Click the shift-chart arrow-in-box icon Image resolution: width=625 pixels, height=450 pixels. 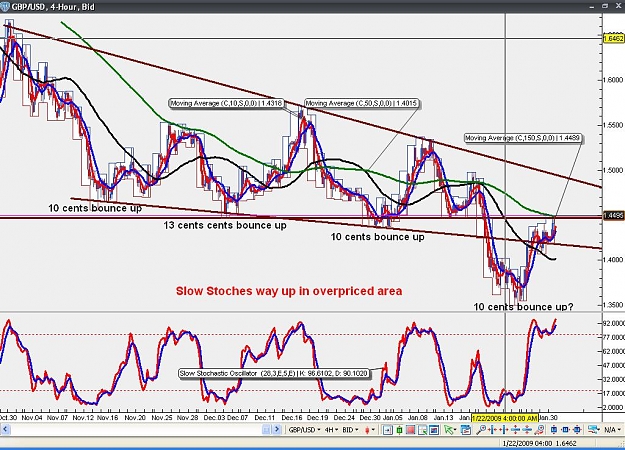[387, 430]
